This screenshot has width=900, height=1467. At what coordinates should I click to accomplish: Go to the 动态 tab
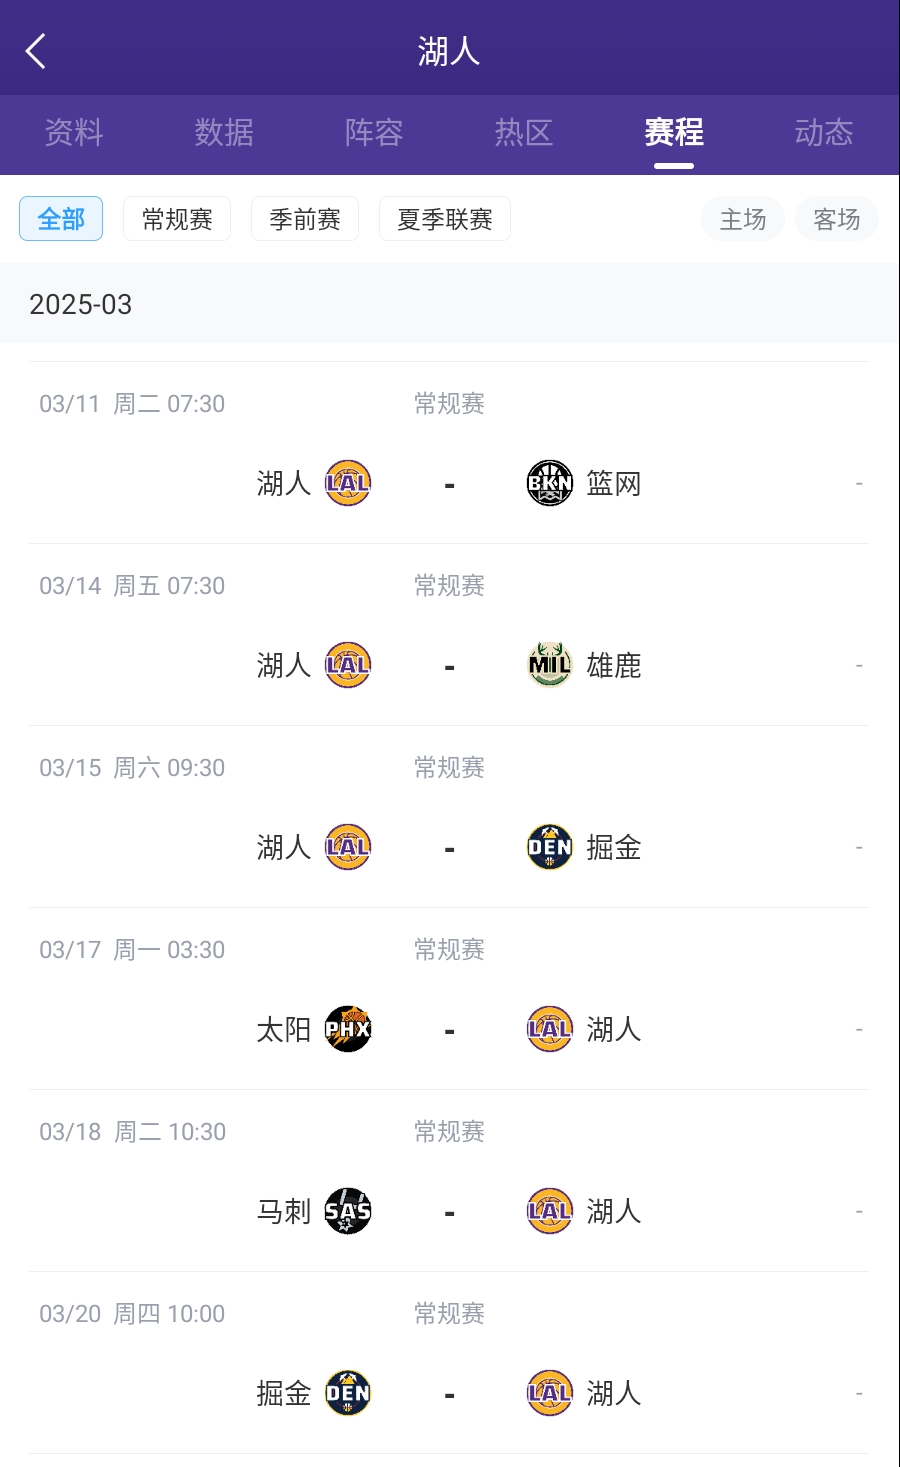824,133
